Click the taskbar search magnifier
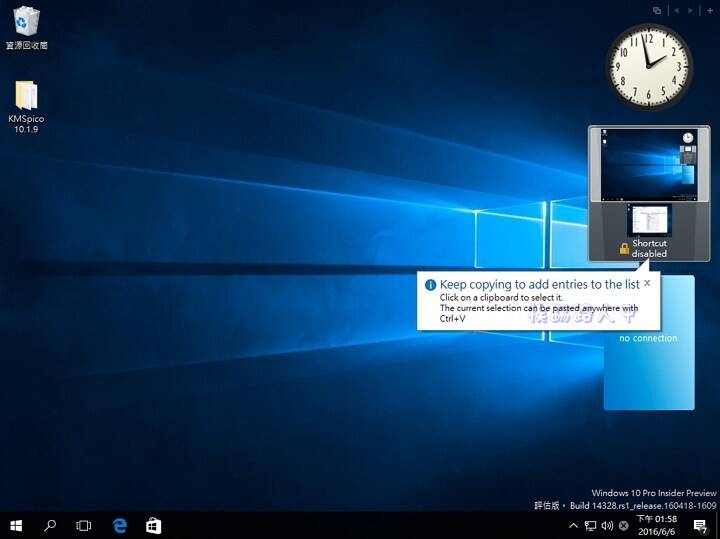The height and width of the screenshot is (539, 720). click(x=50, y=526)
